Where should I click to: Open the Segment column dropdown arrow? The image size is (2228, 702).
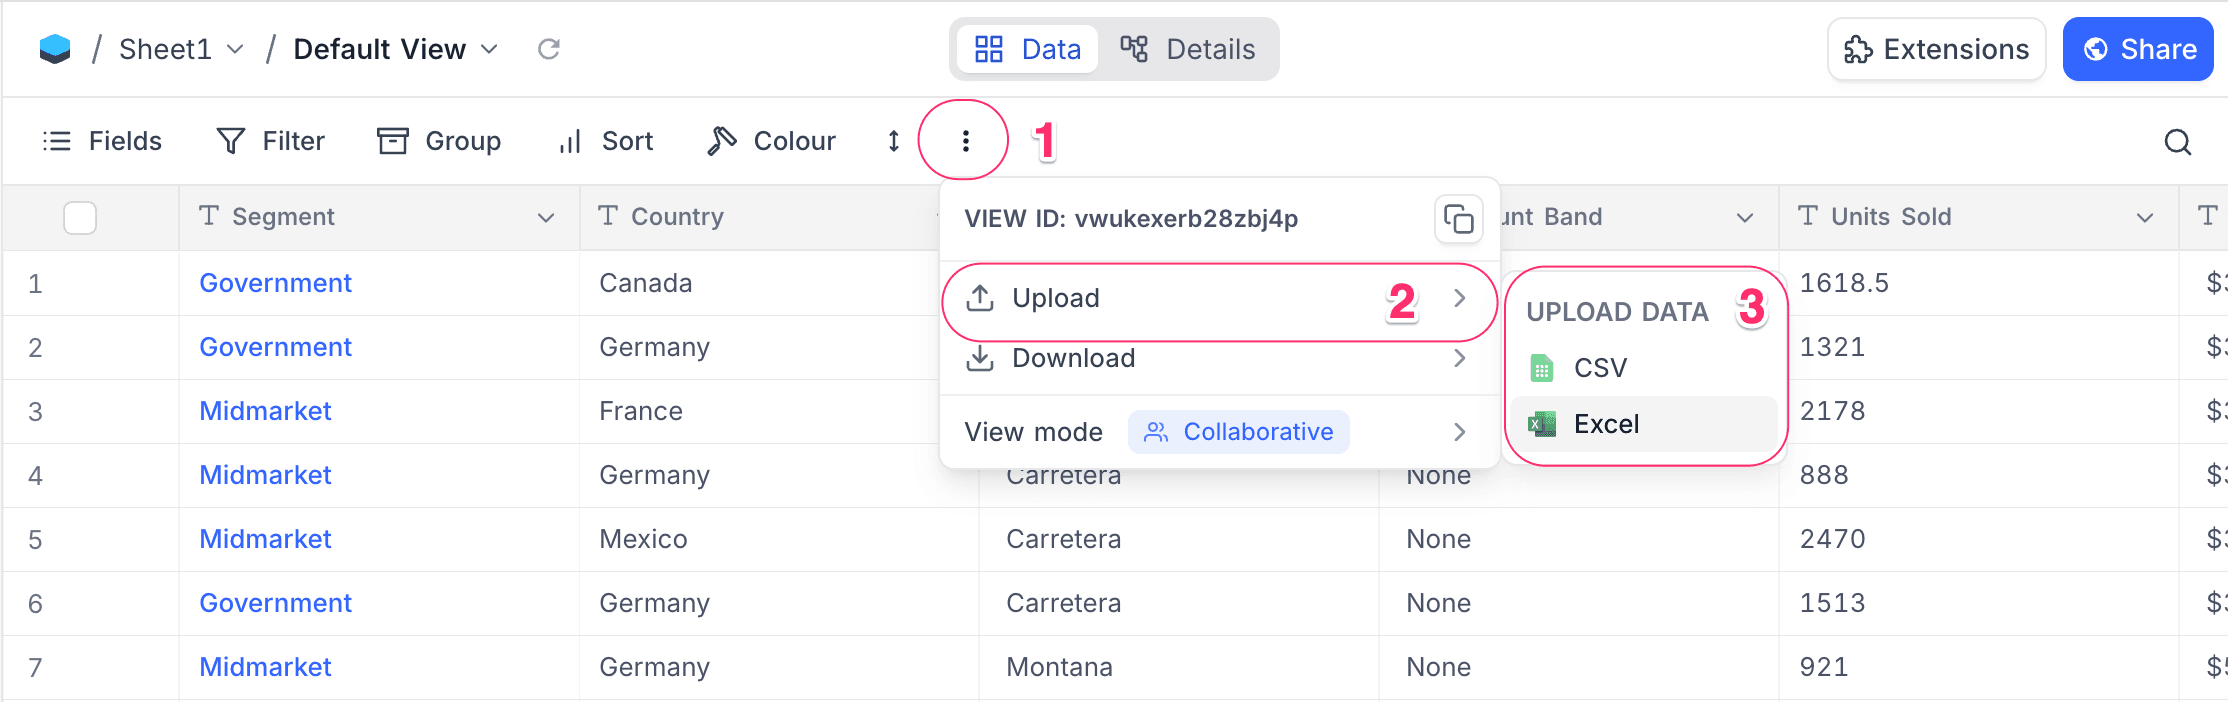pyautogui.click(x=546, y=217)
